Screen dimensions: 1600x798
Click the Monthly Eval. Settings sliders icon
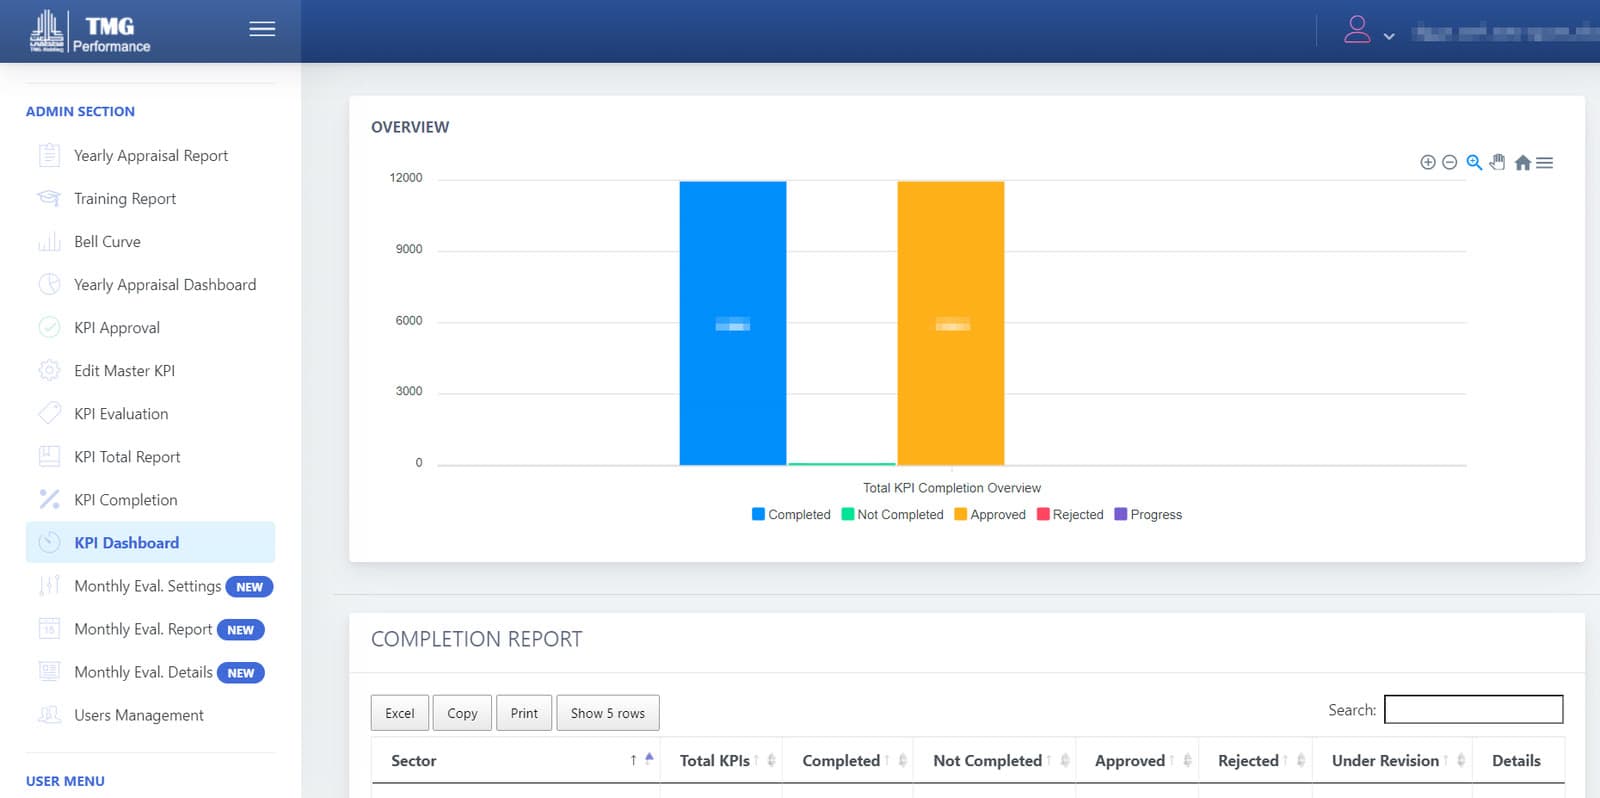(49, 585)
